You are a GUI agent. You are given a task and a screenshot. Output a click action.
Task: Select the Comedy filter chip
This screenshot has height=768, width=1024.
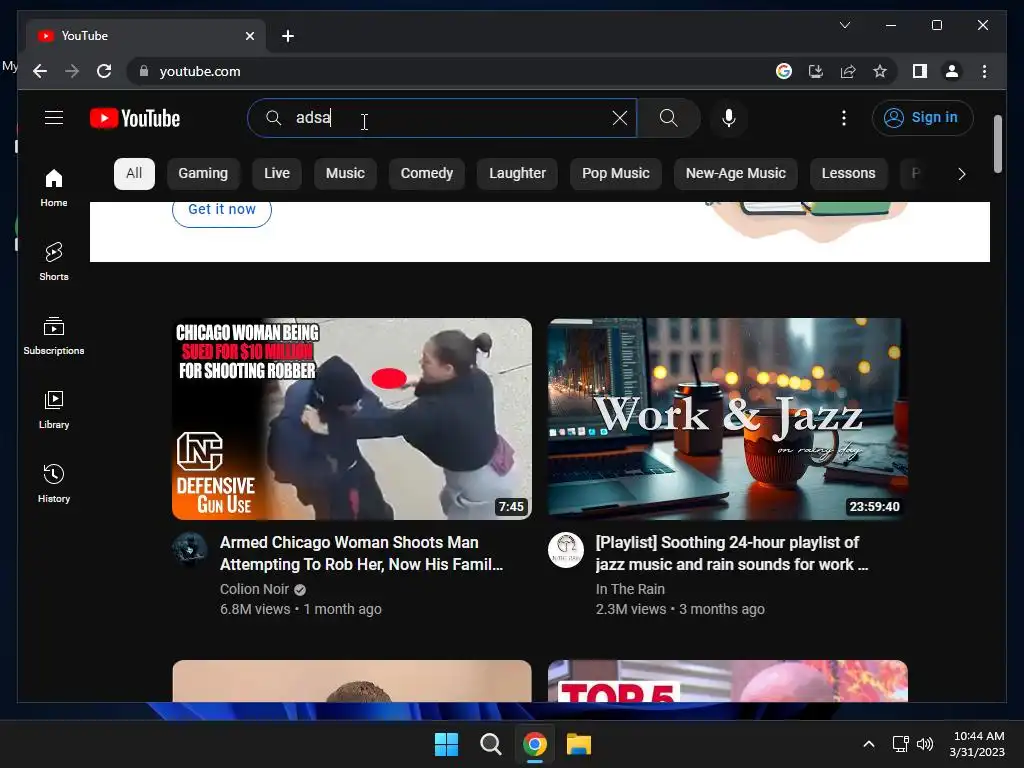coord(426,173)
